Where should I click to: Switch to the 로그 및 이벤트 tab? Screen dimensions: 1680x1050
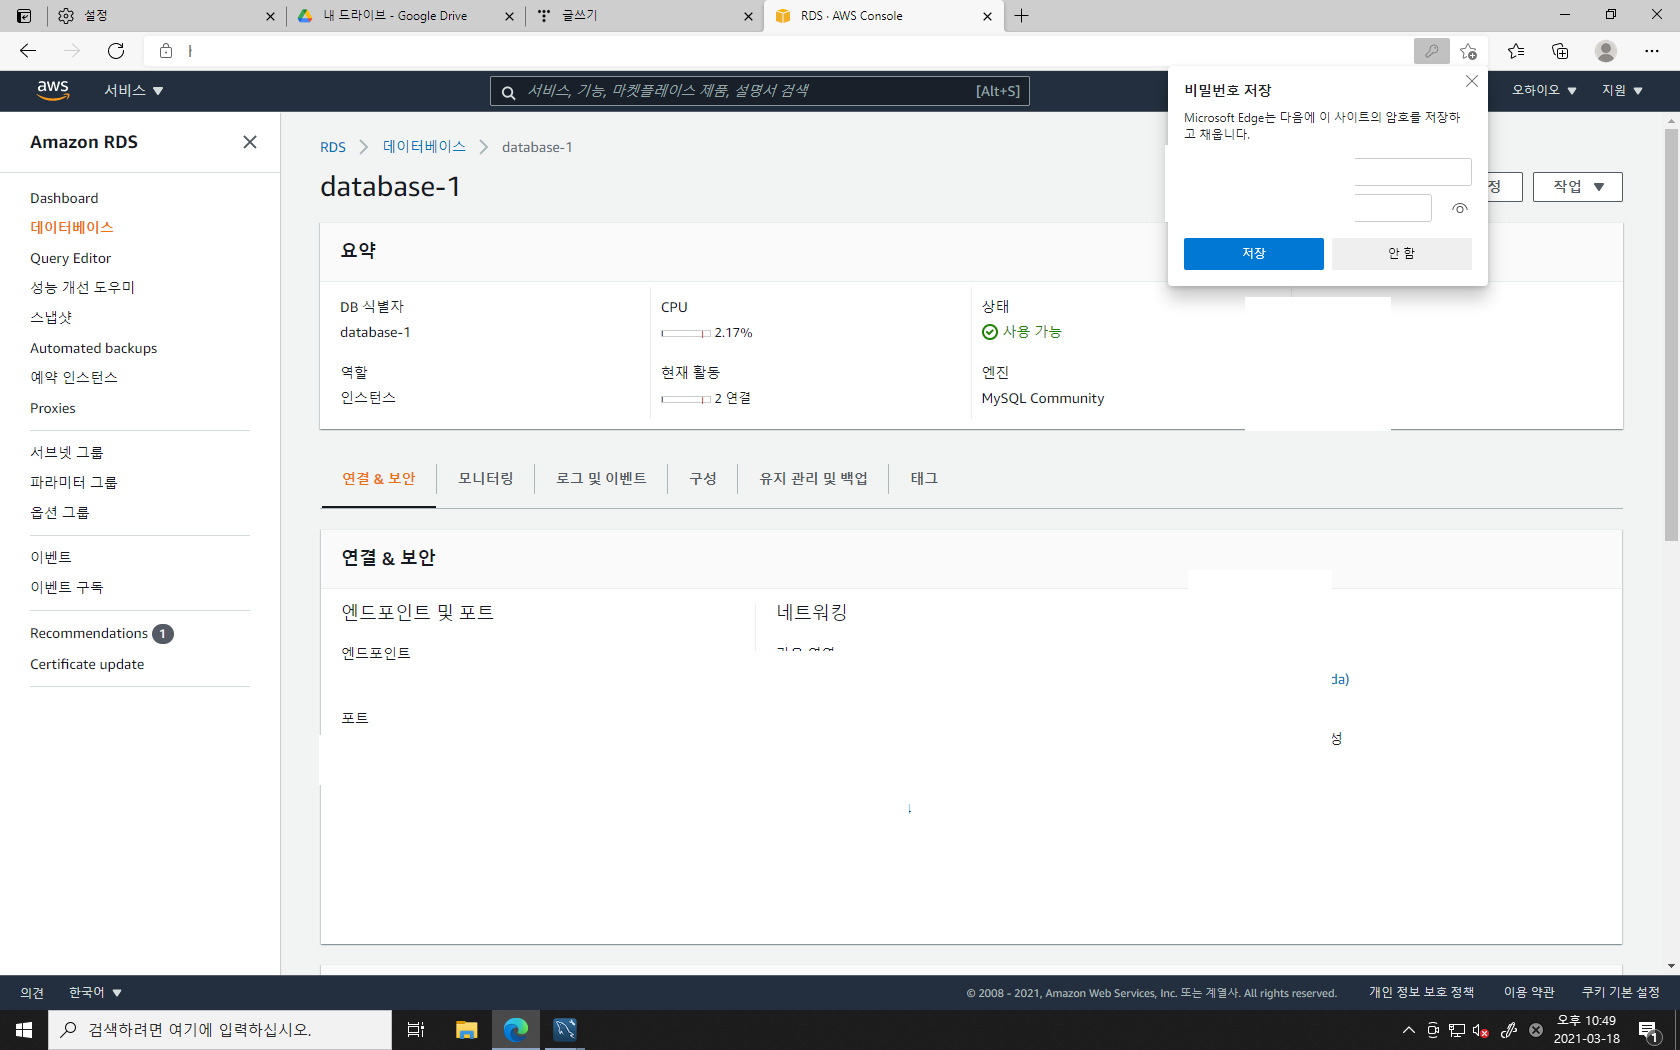pos(601,479)
